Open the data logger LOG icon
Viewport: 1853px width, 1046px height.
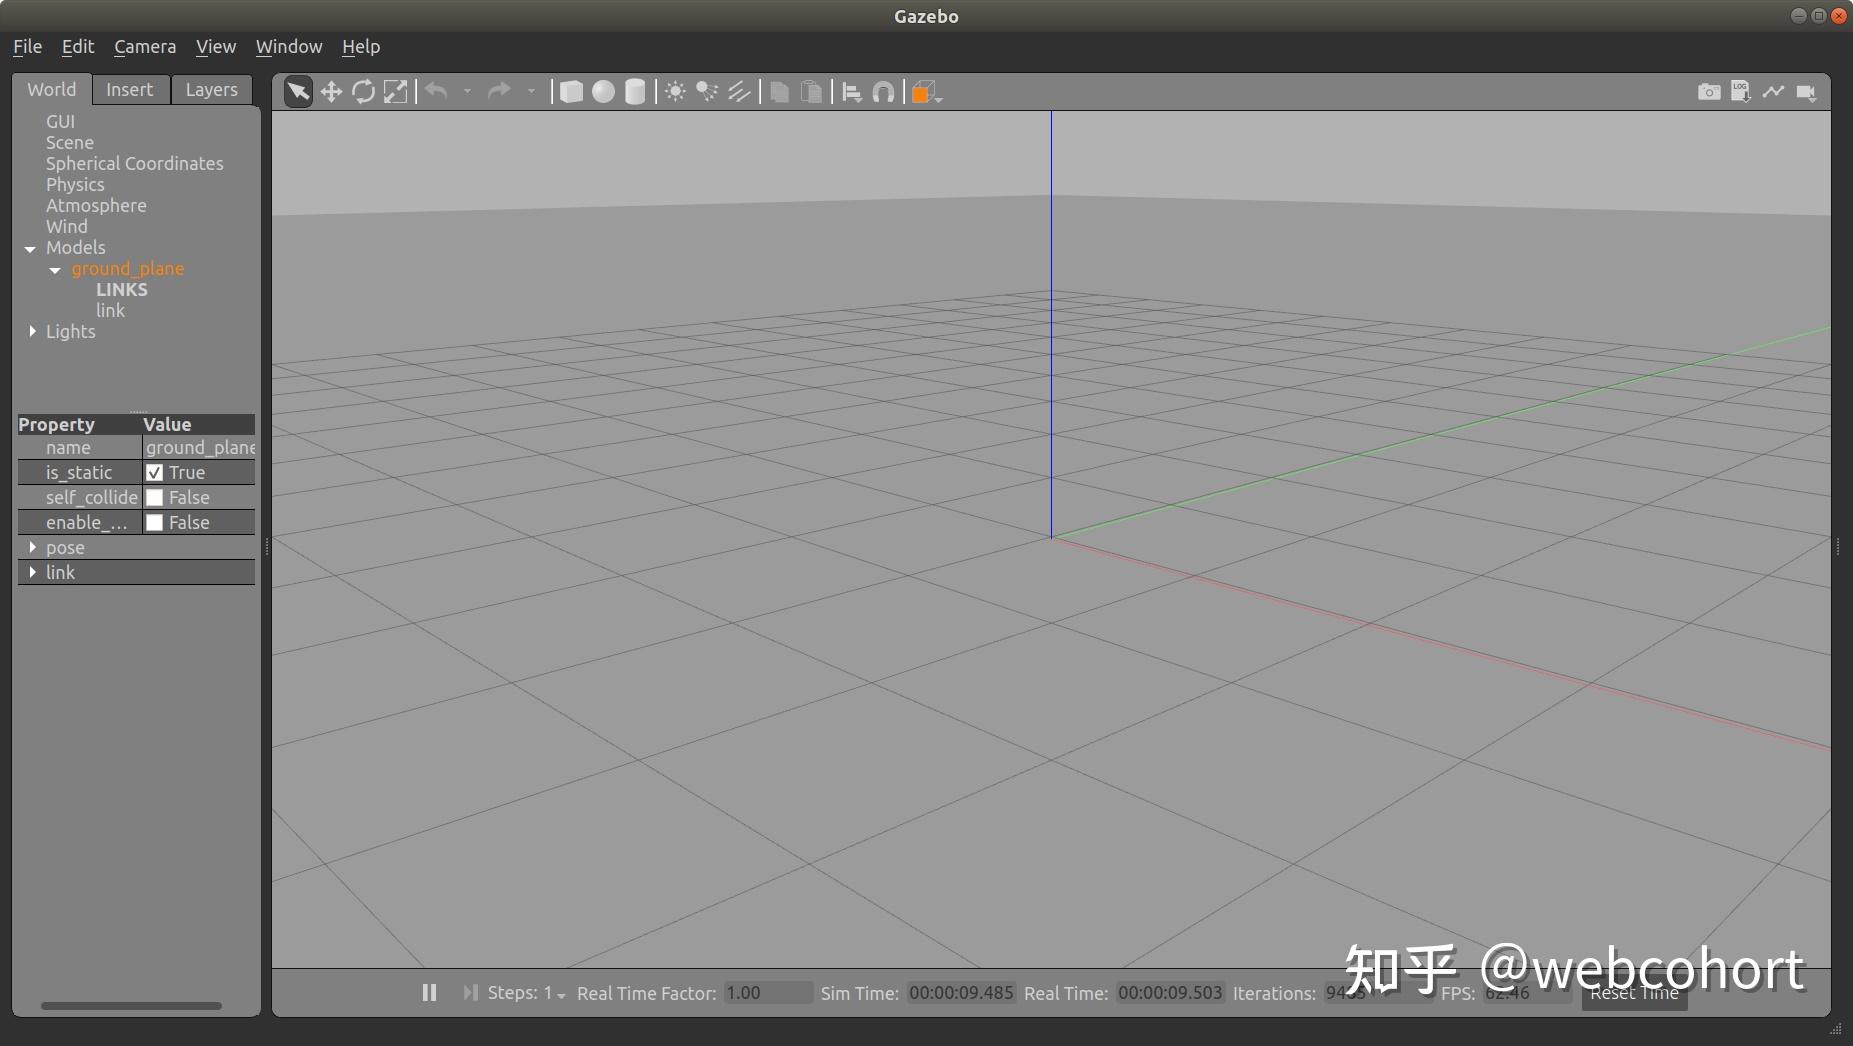coord(1741,91)
